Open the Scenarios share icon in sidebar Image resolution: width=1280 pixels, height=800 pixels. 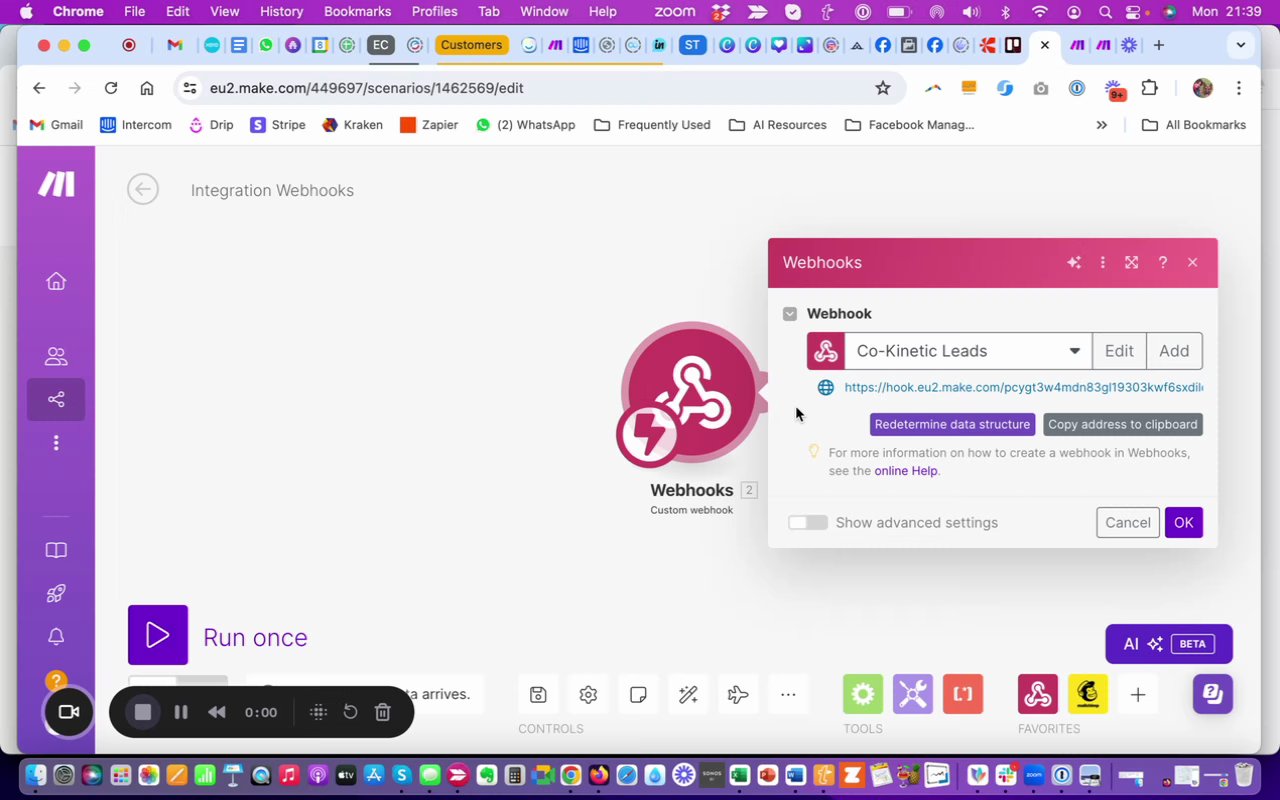click(56, 399)
